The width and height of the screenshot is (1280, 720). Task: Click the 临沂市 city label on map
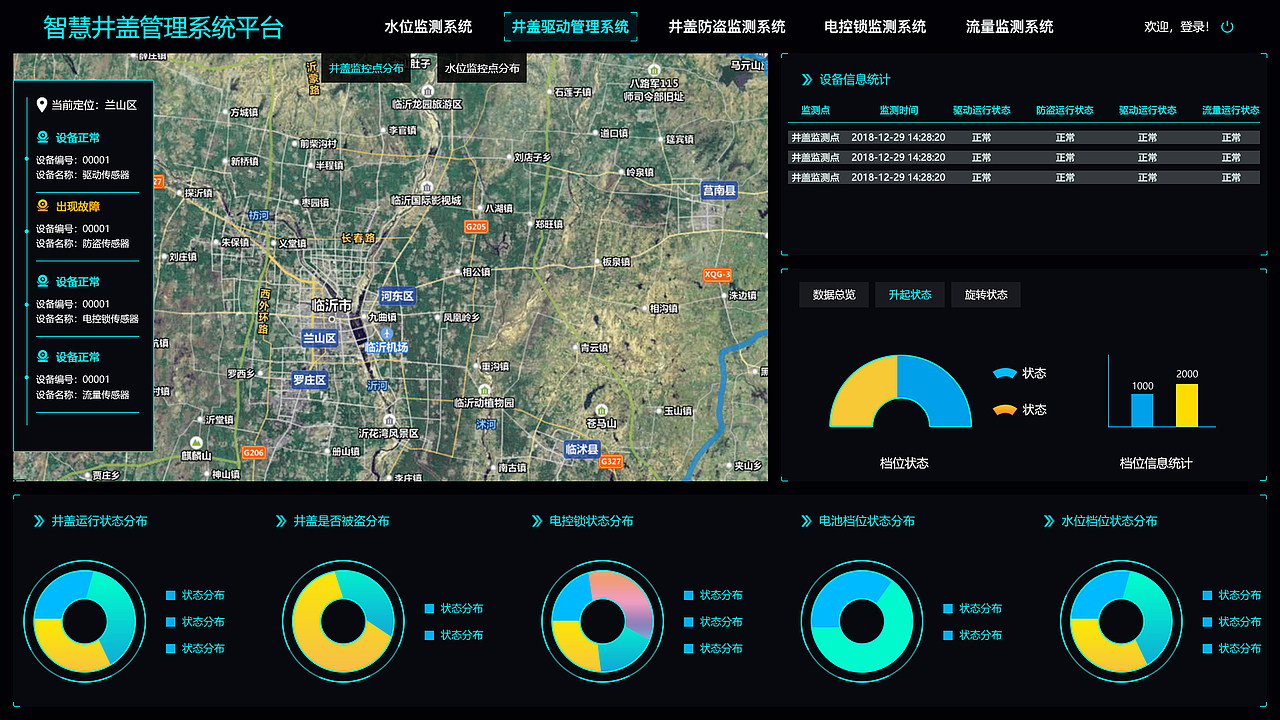coord(332,305)
